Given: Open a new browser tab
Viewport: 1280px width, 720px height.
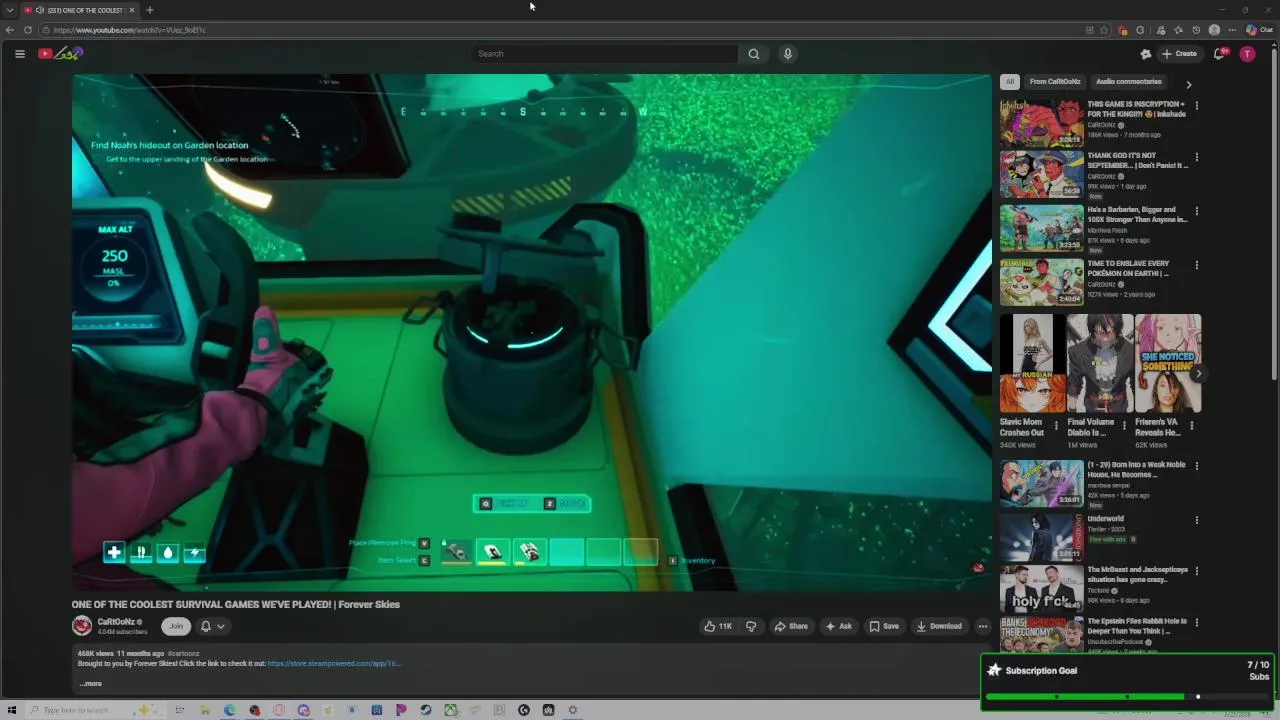Looking at the screenshot, I should tap(149, 10).
